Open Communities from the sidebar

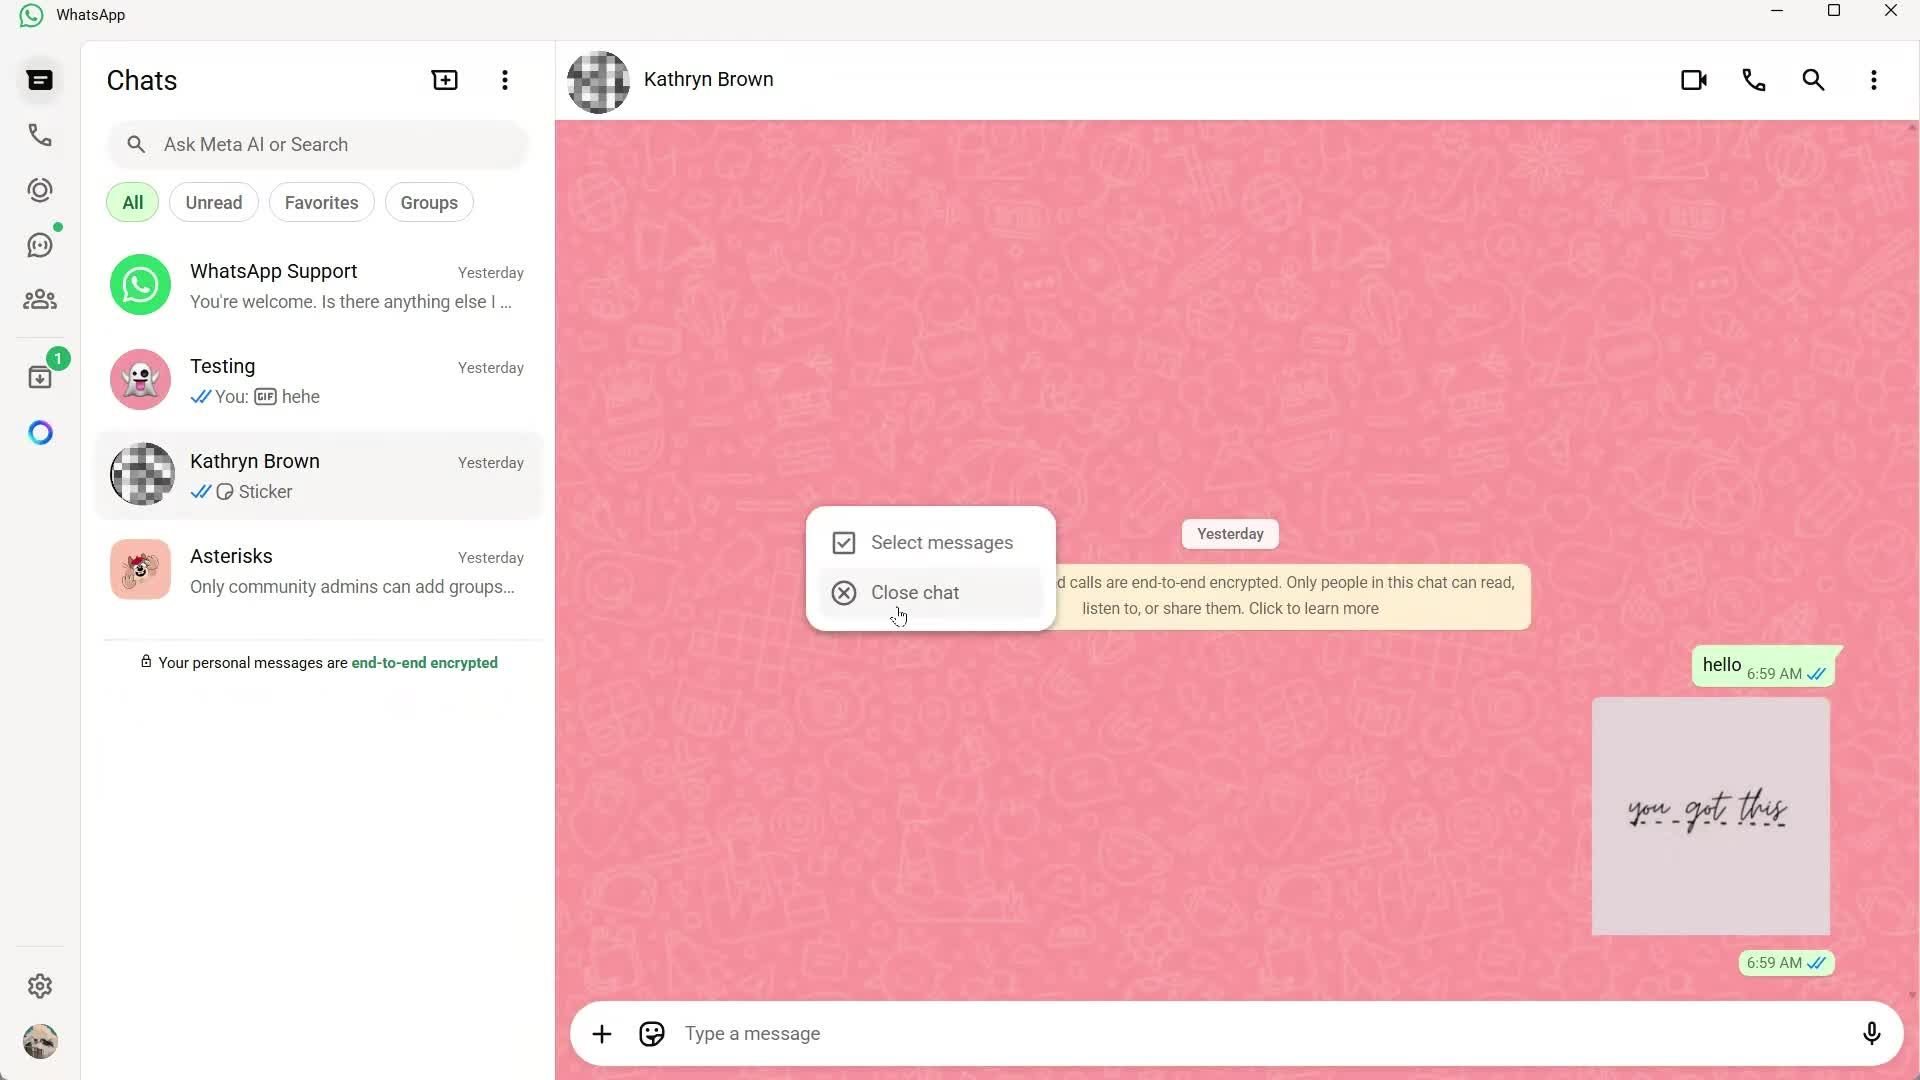pyautogui.click(x=40, y=300)
